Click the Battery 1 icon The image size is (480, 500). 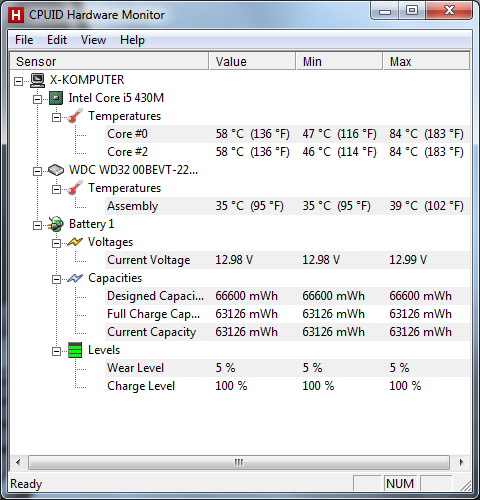pos(56,224)
